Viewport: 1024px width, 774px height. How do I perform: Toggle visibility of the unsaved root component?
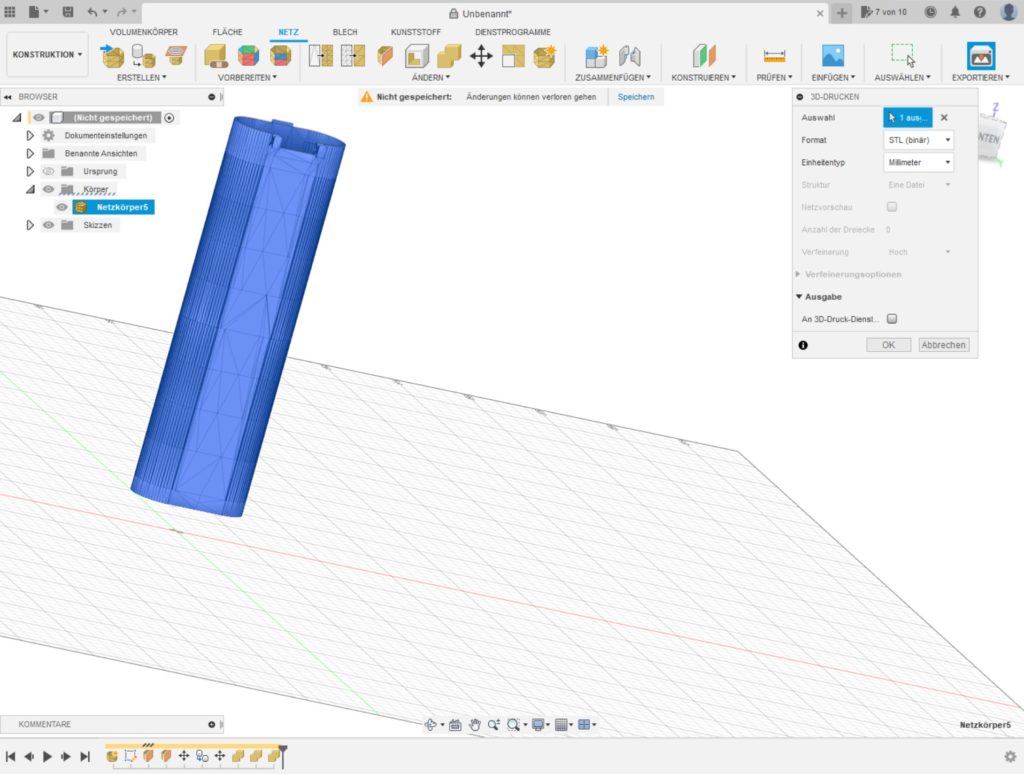pyautogui.click(x=39, y=118)
